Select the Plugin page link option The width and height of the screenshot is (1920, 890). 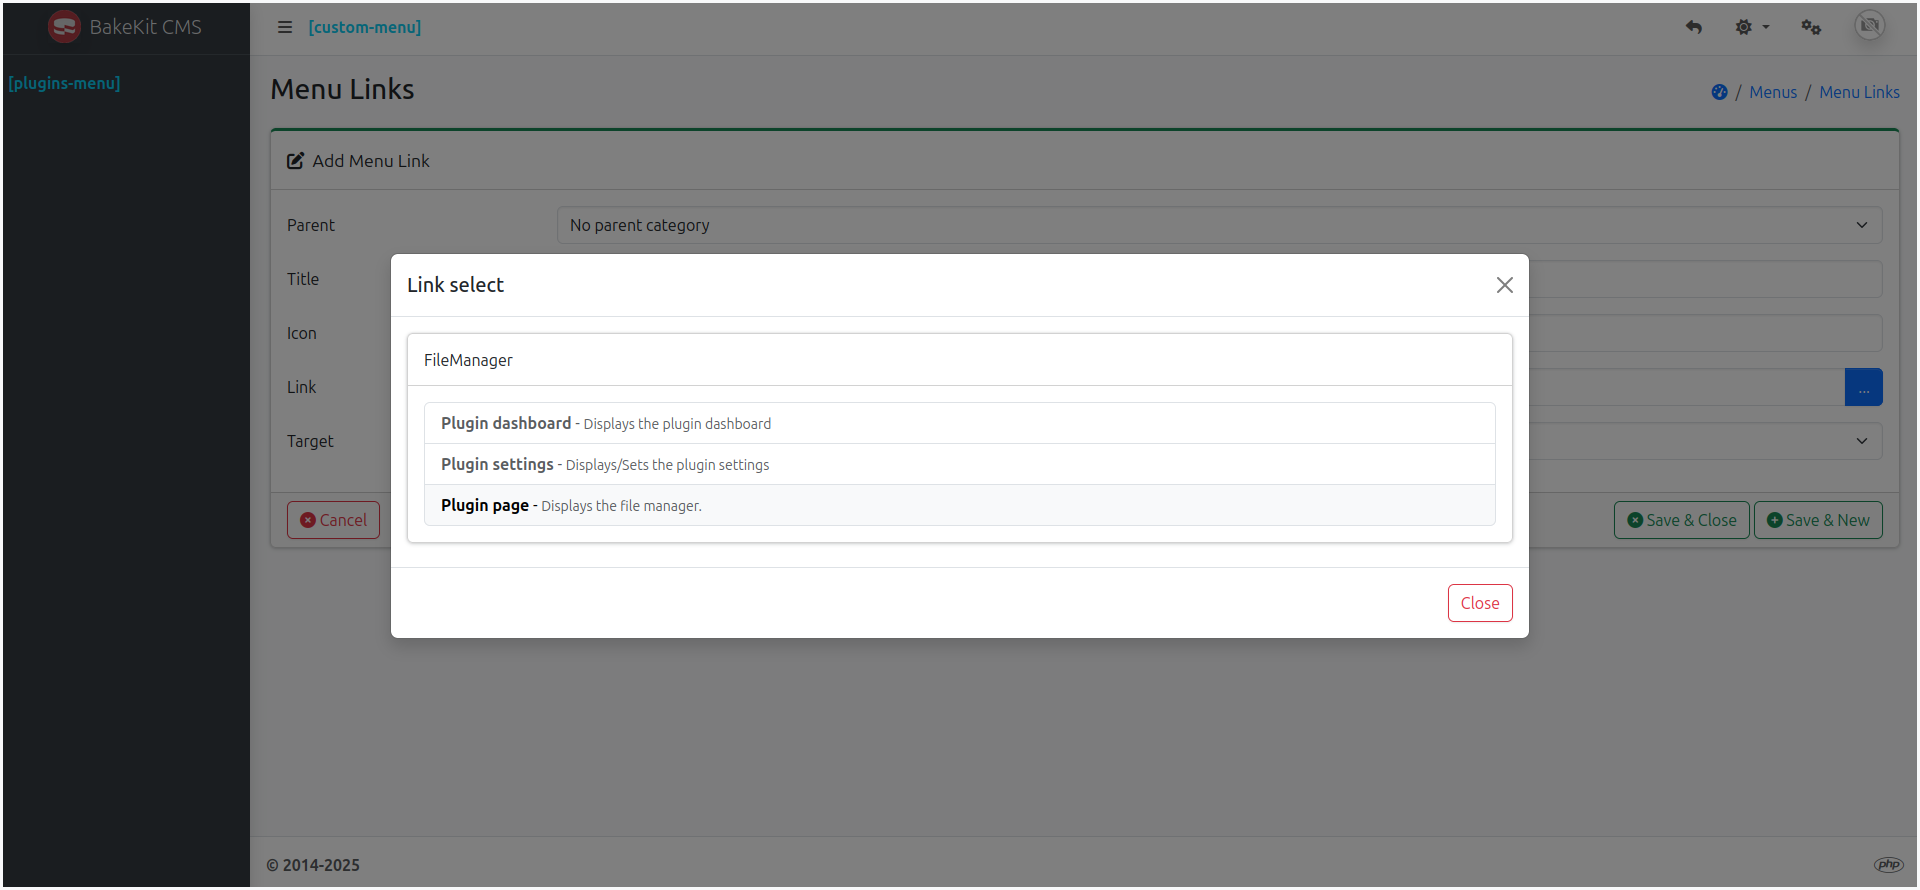(959, 505)
